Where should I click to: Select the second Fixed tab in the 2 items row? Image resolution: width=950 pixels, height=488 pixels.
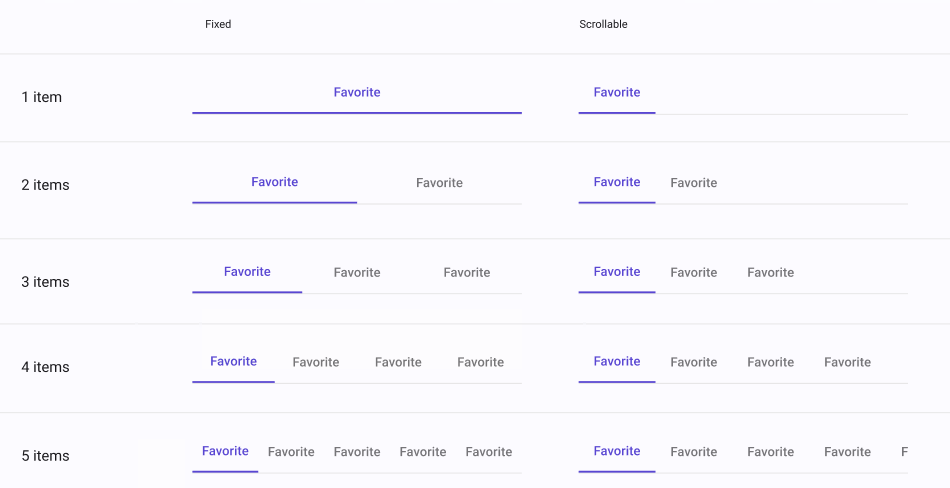[439, 183]
